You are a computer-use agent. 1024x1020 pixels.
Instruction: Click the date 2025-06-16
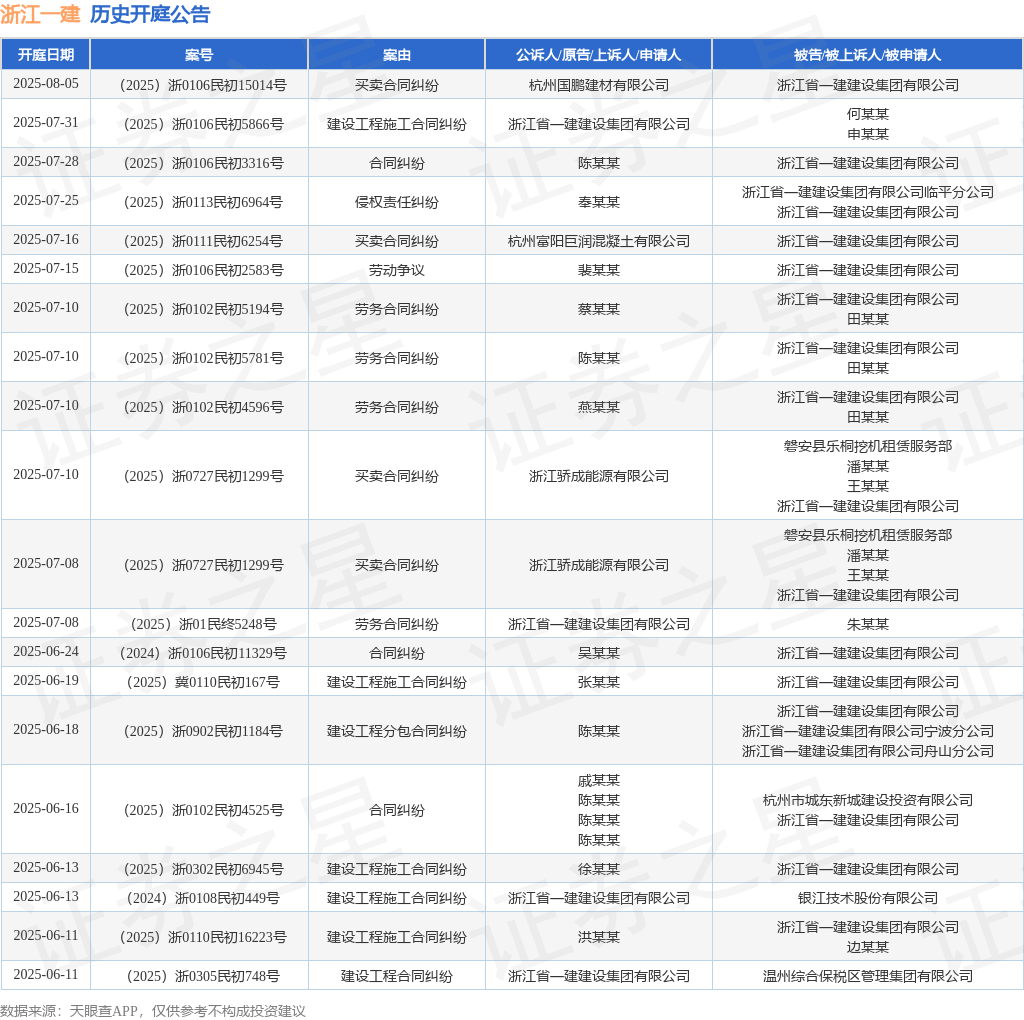(46, 808)
